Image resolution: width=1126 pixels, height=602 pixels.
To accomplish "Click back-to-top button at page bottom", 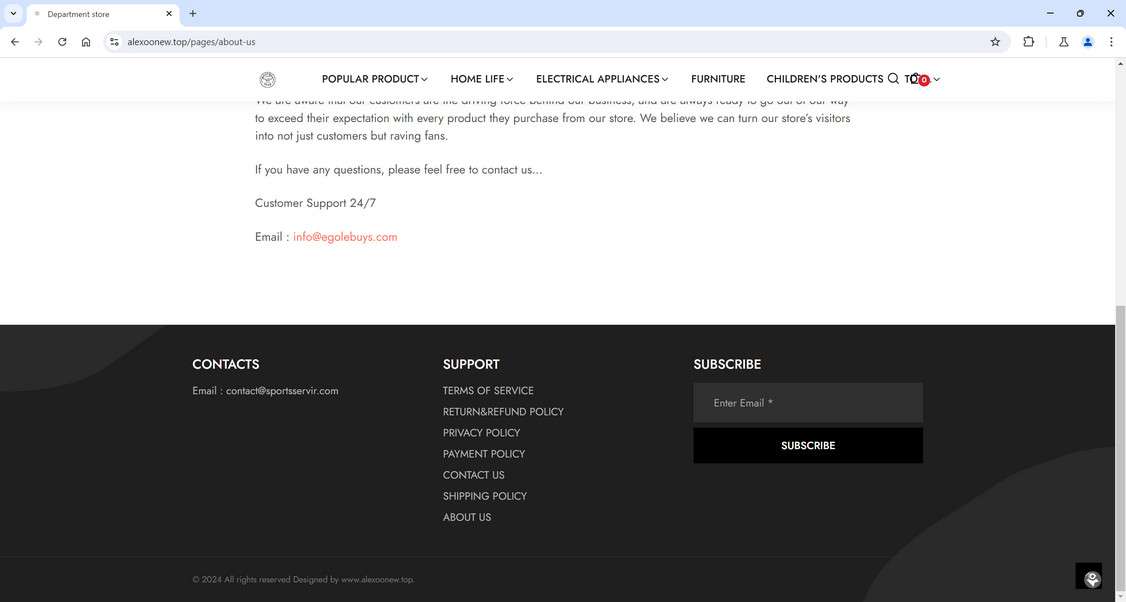I will [1089, 576].
